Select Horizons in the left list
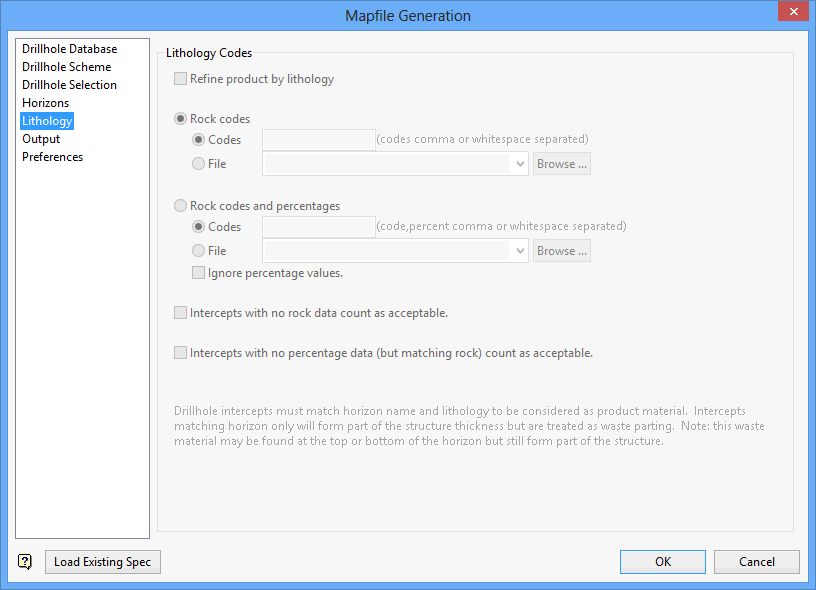Image resolution: width=816 pixels, height=590 pixels. pos(46,103)
